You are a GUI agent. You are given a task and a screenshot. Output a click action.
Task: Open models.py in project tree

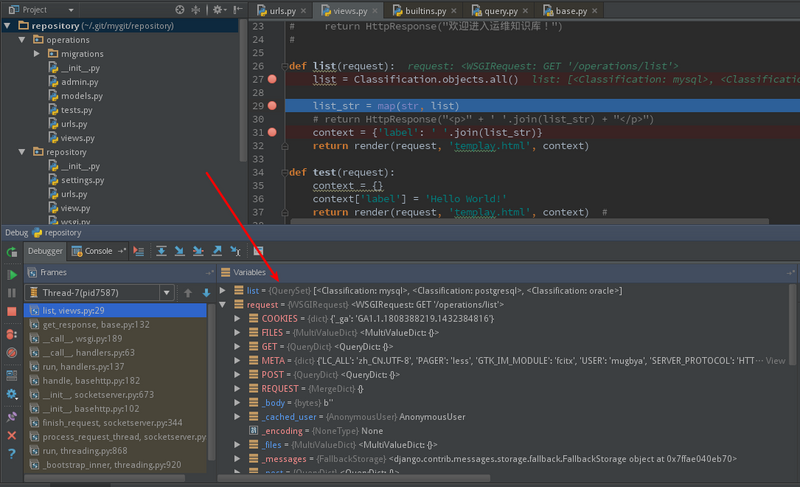pos(82,96)
